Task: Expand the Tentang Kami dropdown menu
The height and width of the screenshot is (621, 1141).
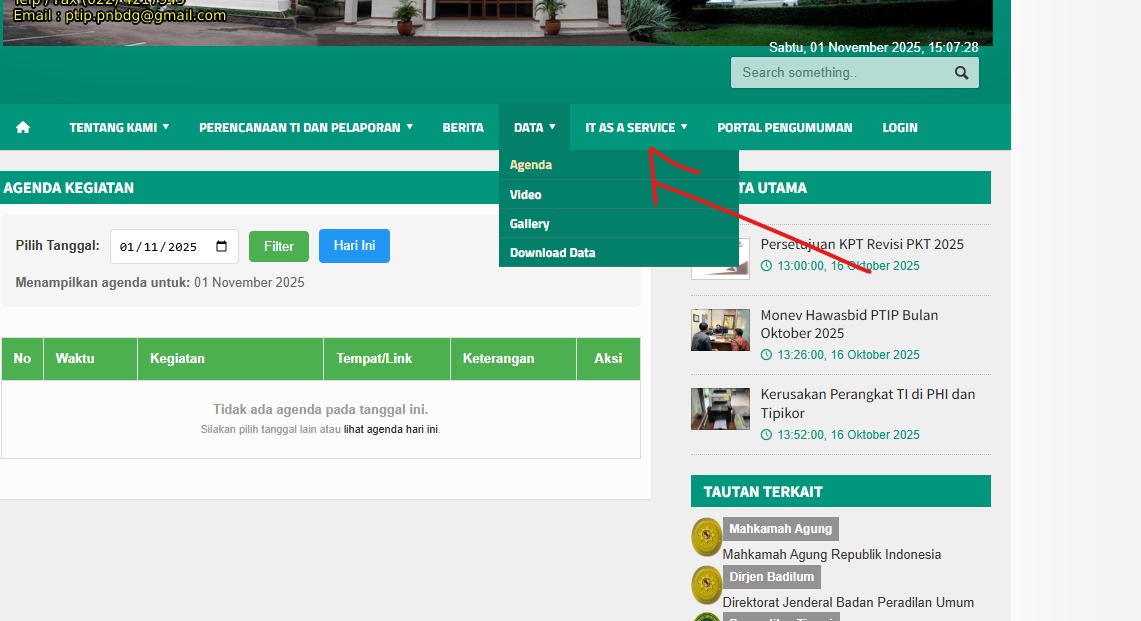Action: pos(119,127)
